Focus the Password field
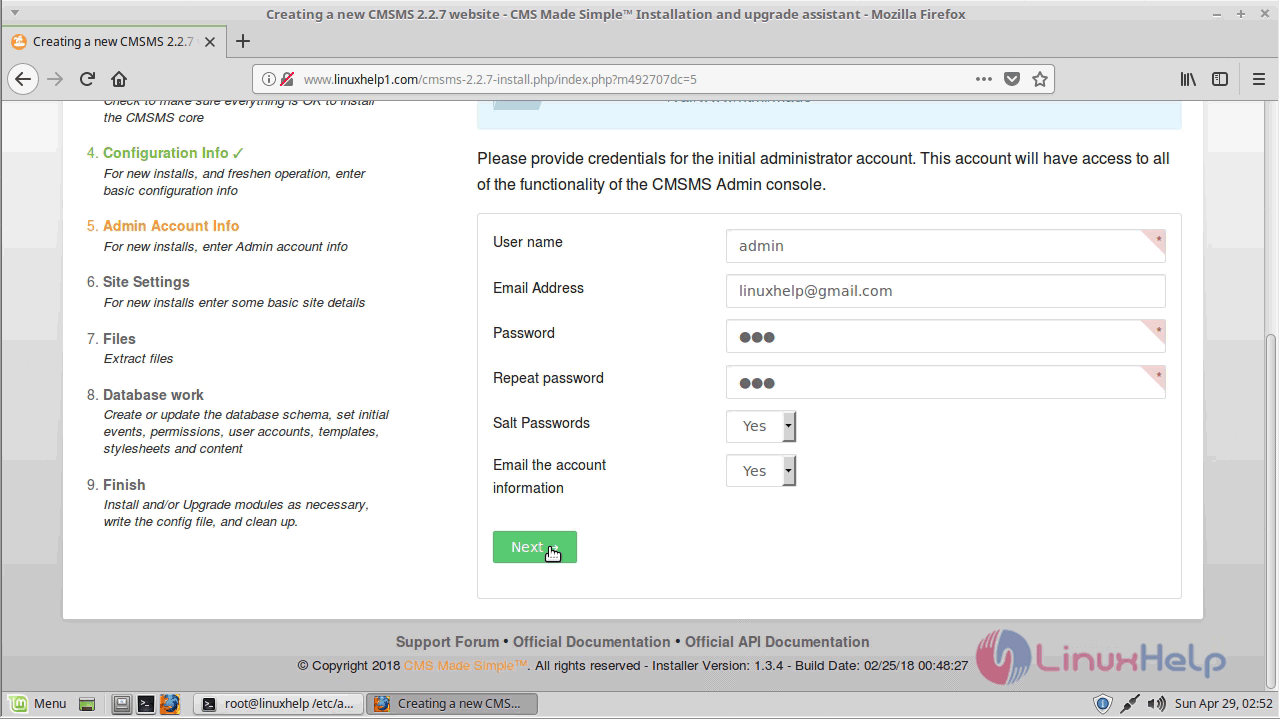The height and width of the screenshot is (720, 1280). coord(945,337)
